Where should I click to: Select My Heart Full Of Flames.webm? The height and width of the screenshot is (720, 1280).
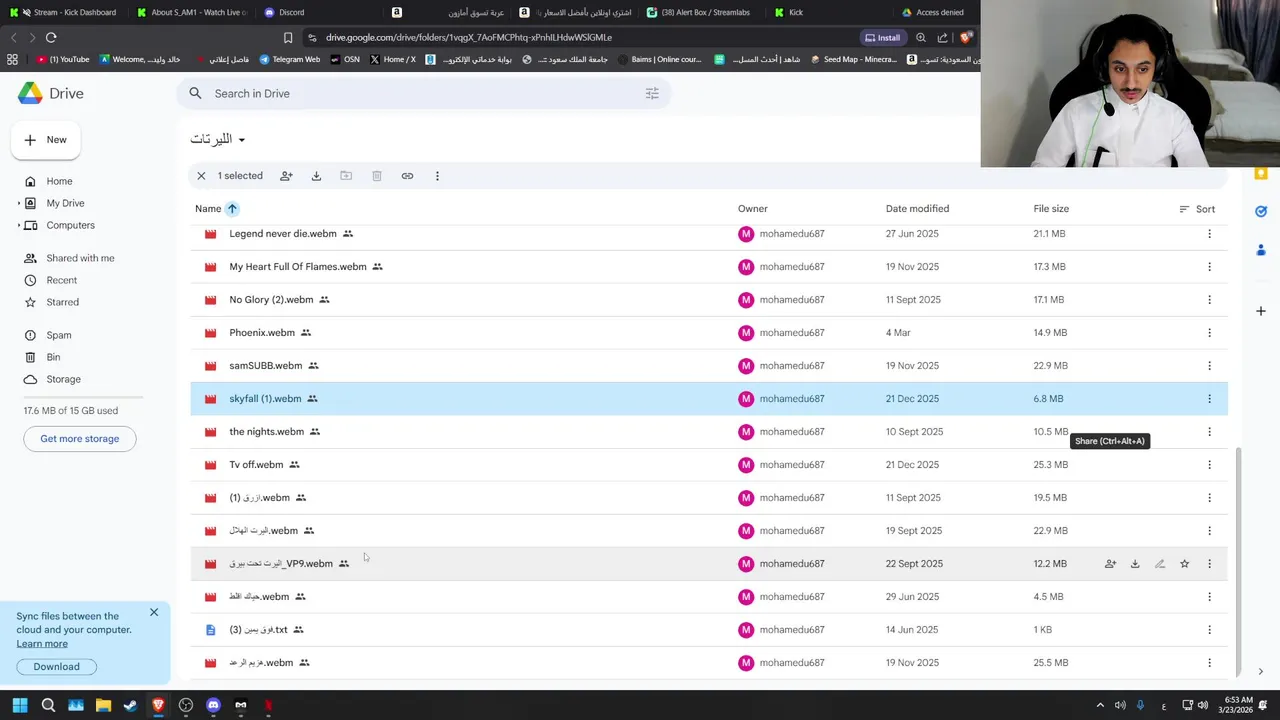click(x=709, y=267)
